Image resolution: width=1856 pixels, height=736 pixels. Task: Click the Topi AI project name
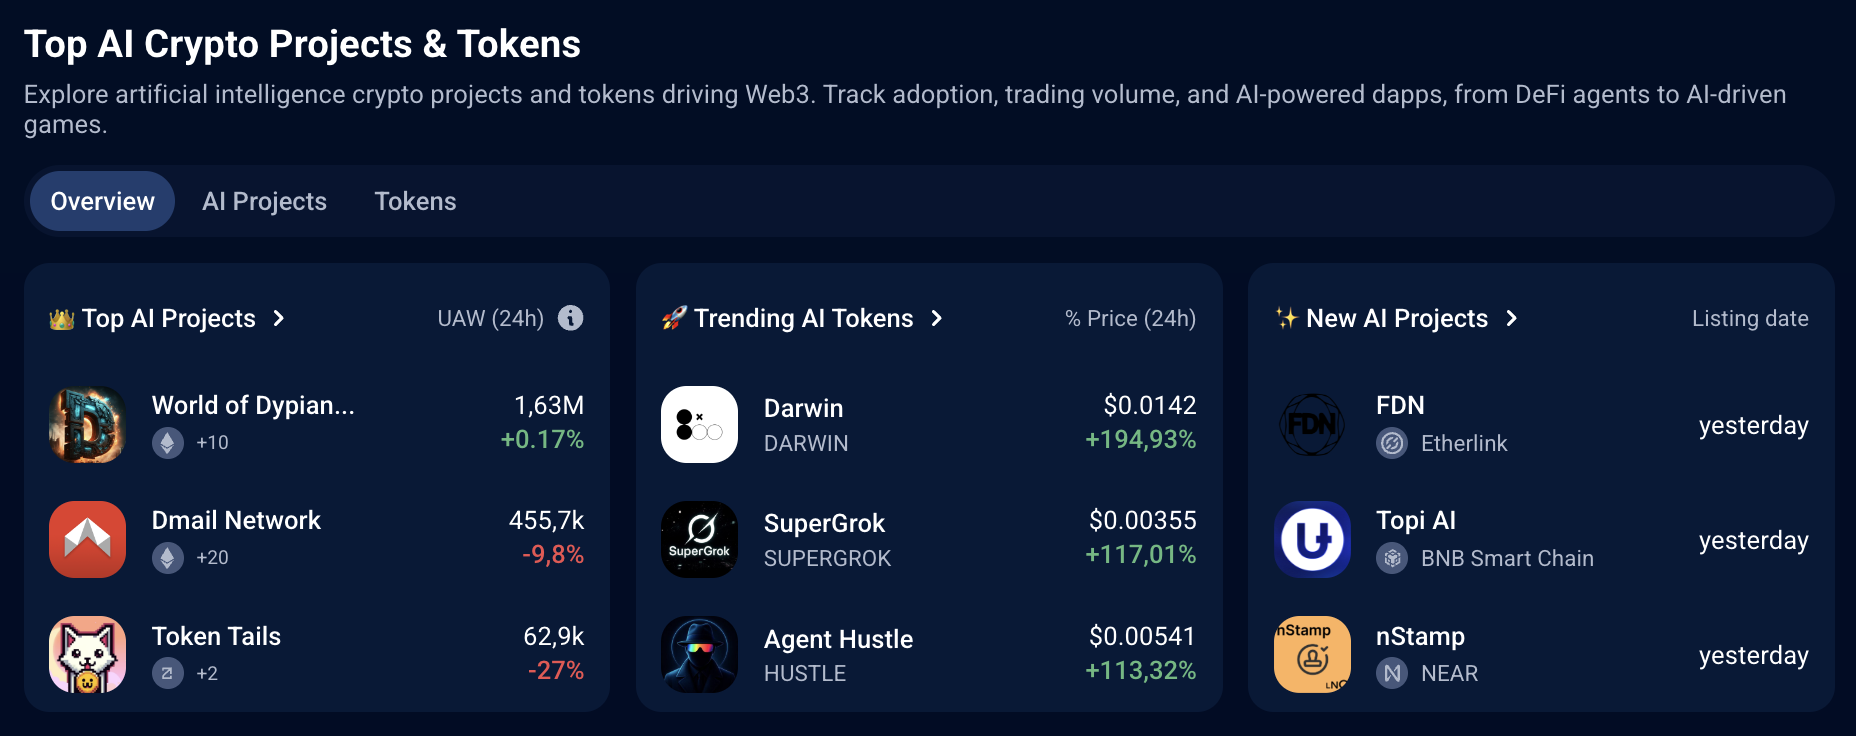coord(1414,520)
